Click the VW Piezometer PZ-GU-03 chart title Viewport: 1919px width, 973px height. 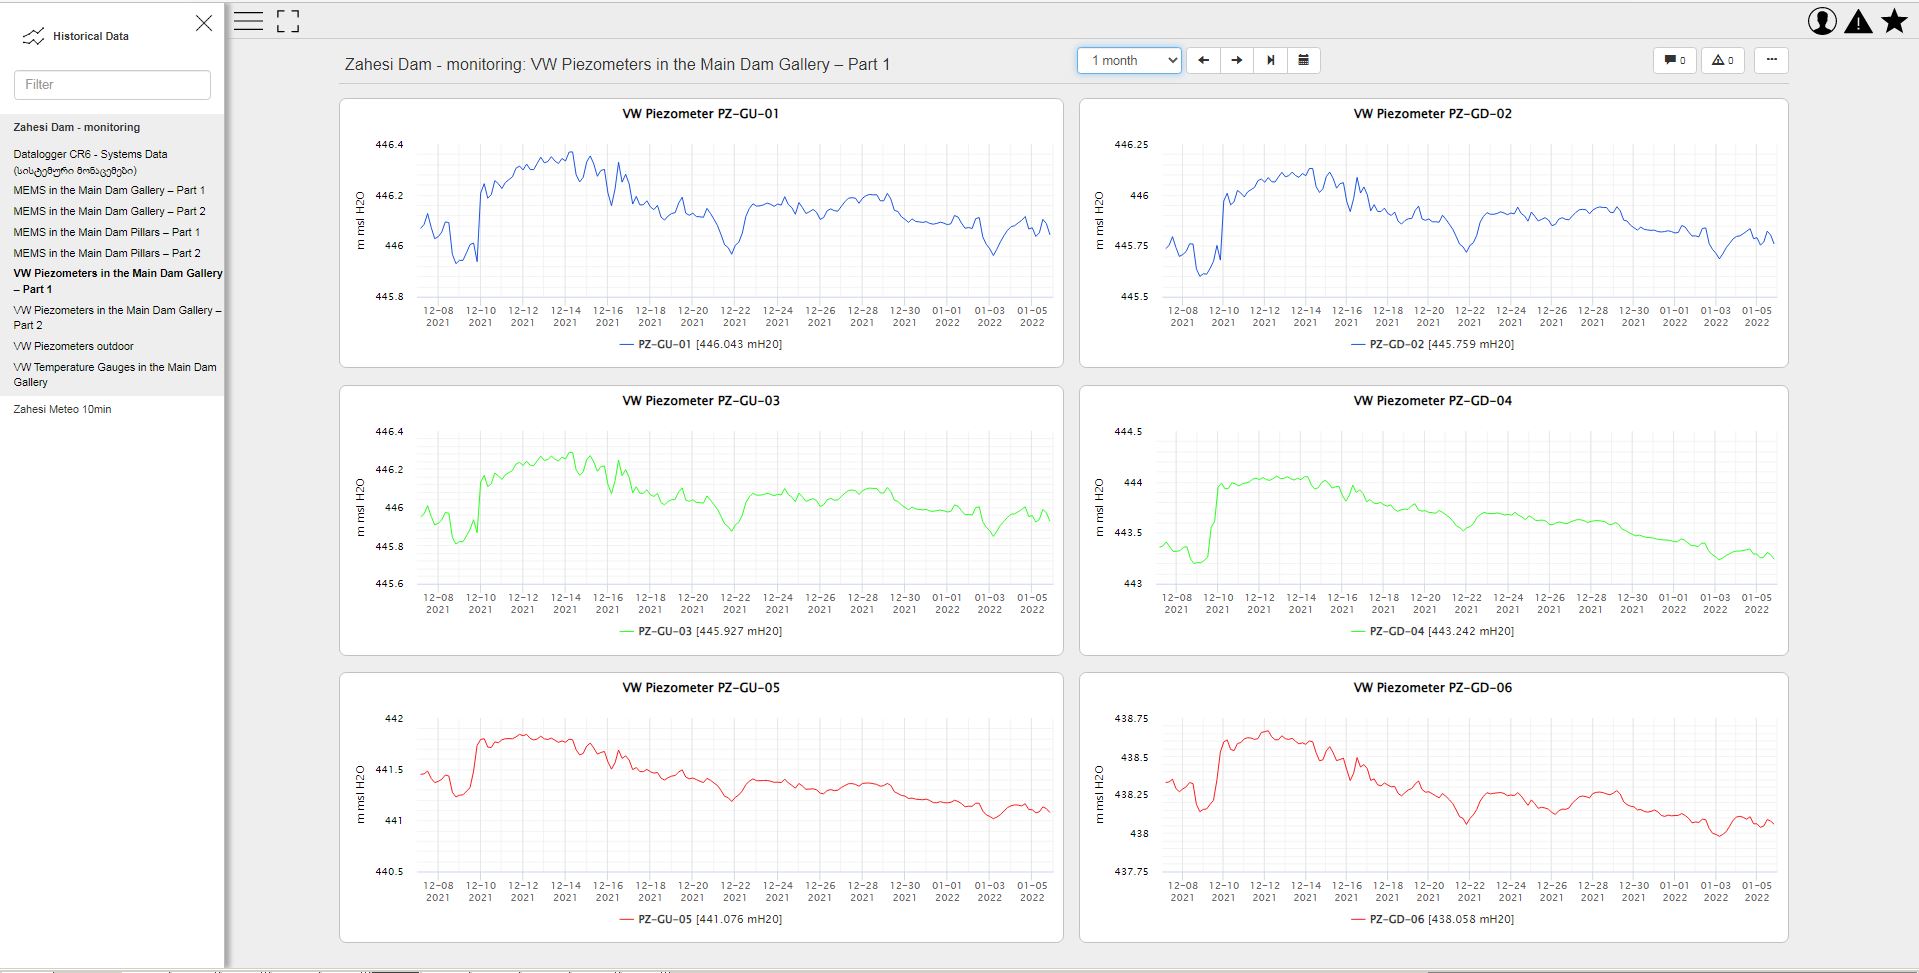click(x=701, y=401)
